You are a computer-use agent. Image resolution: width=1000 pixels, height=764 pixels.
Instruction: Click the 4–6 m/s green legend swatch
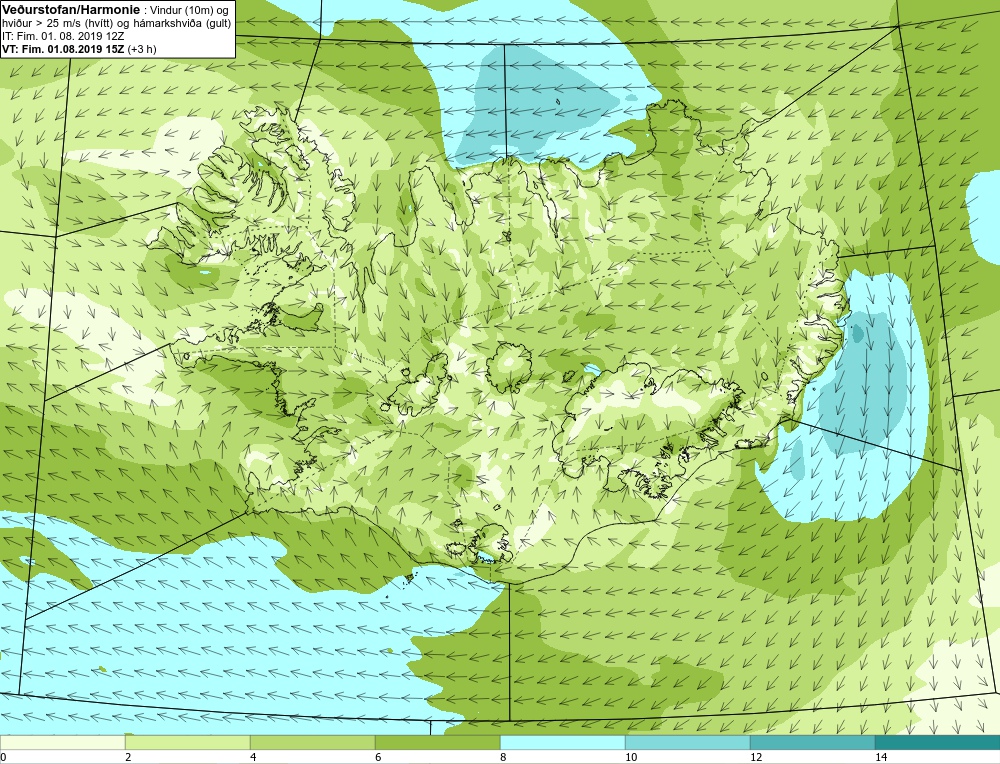pyautogui.click(x=312, y=742)
